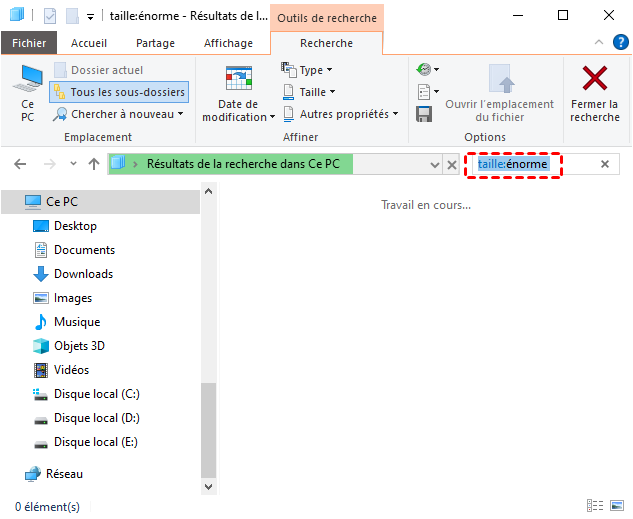Screen dimensions: 633x519
Task: Select Ce PC in navigation pane
Action: (101, 201)
